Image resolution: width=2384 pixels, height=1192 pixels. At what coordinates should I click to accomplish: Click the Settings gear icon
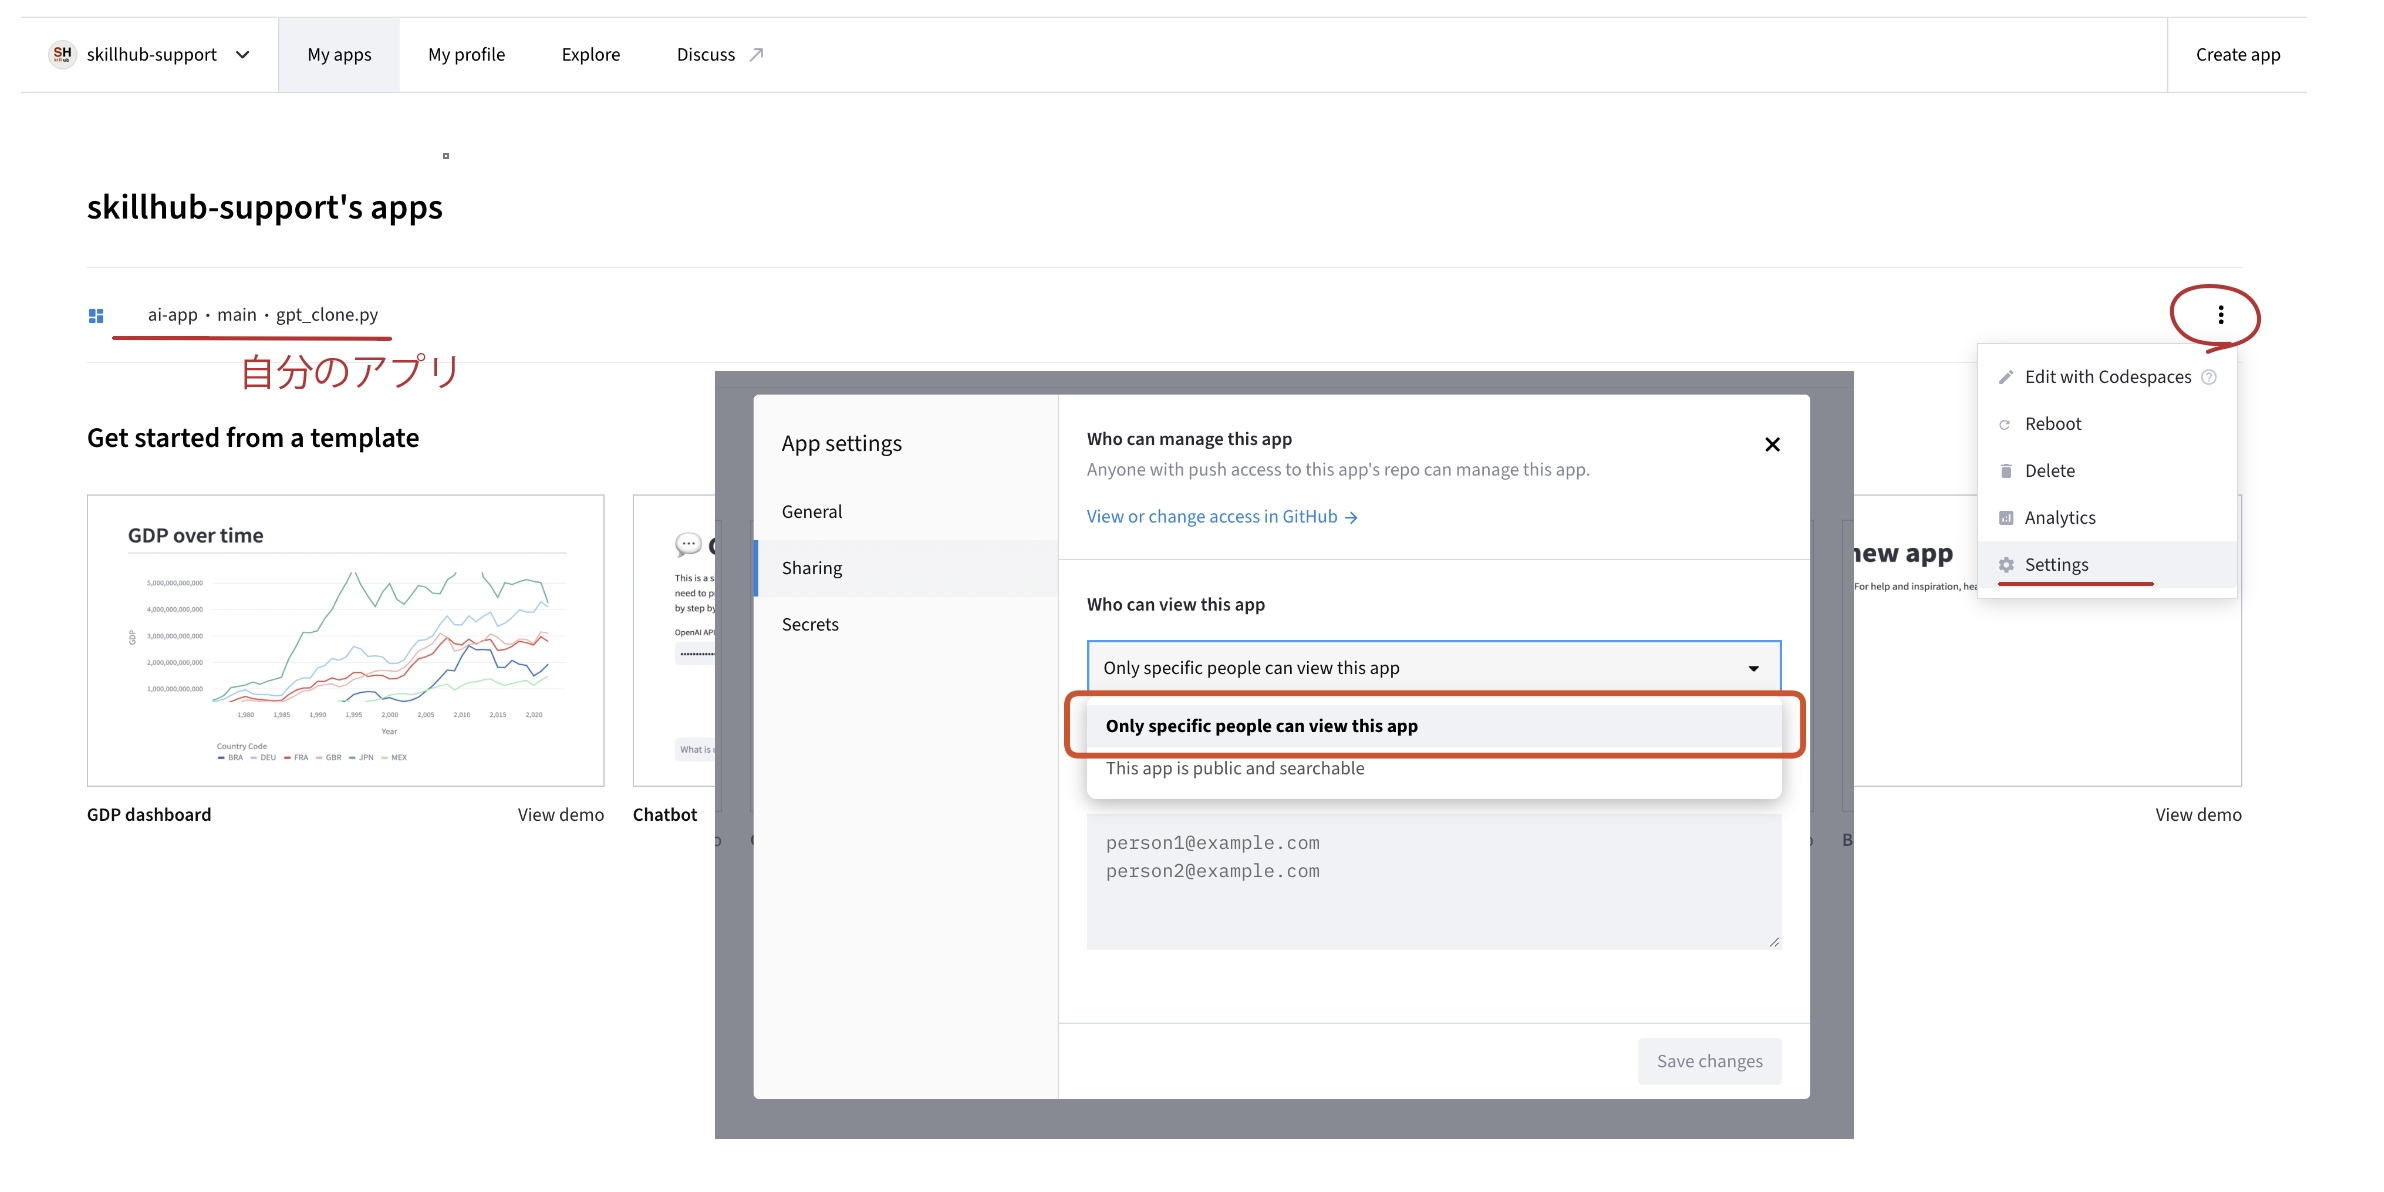click(2006, 565)
